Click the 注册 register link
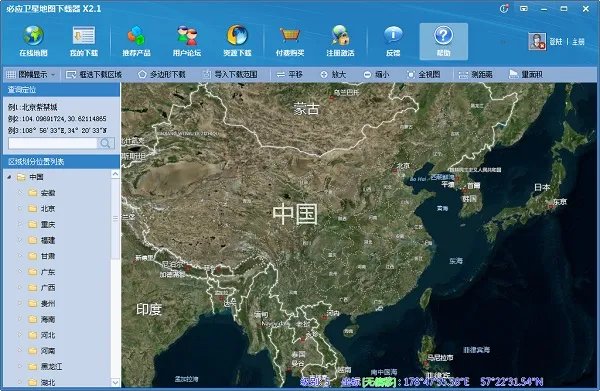 578,42
